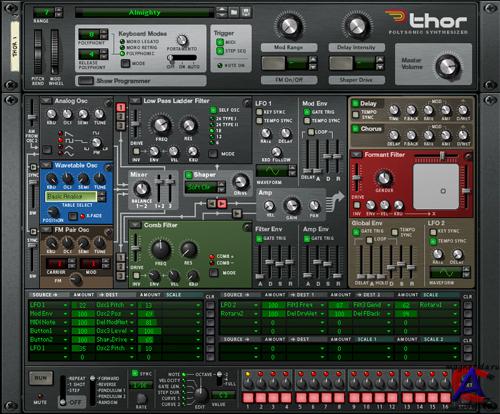The height and width of the screenshot is (414, 500).
Task: Click the Ladder Filter Drive slider
Action: 135,123
